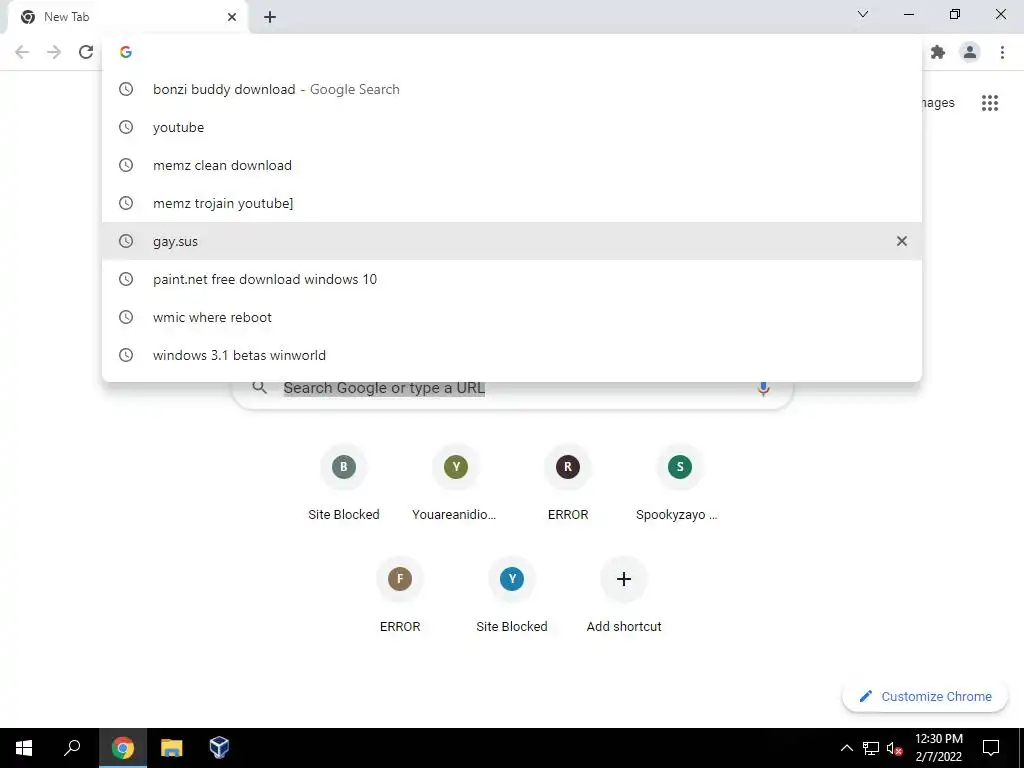Choose the bonzi buddy download suggestion
The width and height of the screenshot is (1024, 768).
coord(512,89)
